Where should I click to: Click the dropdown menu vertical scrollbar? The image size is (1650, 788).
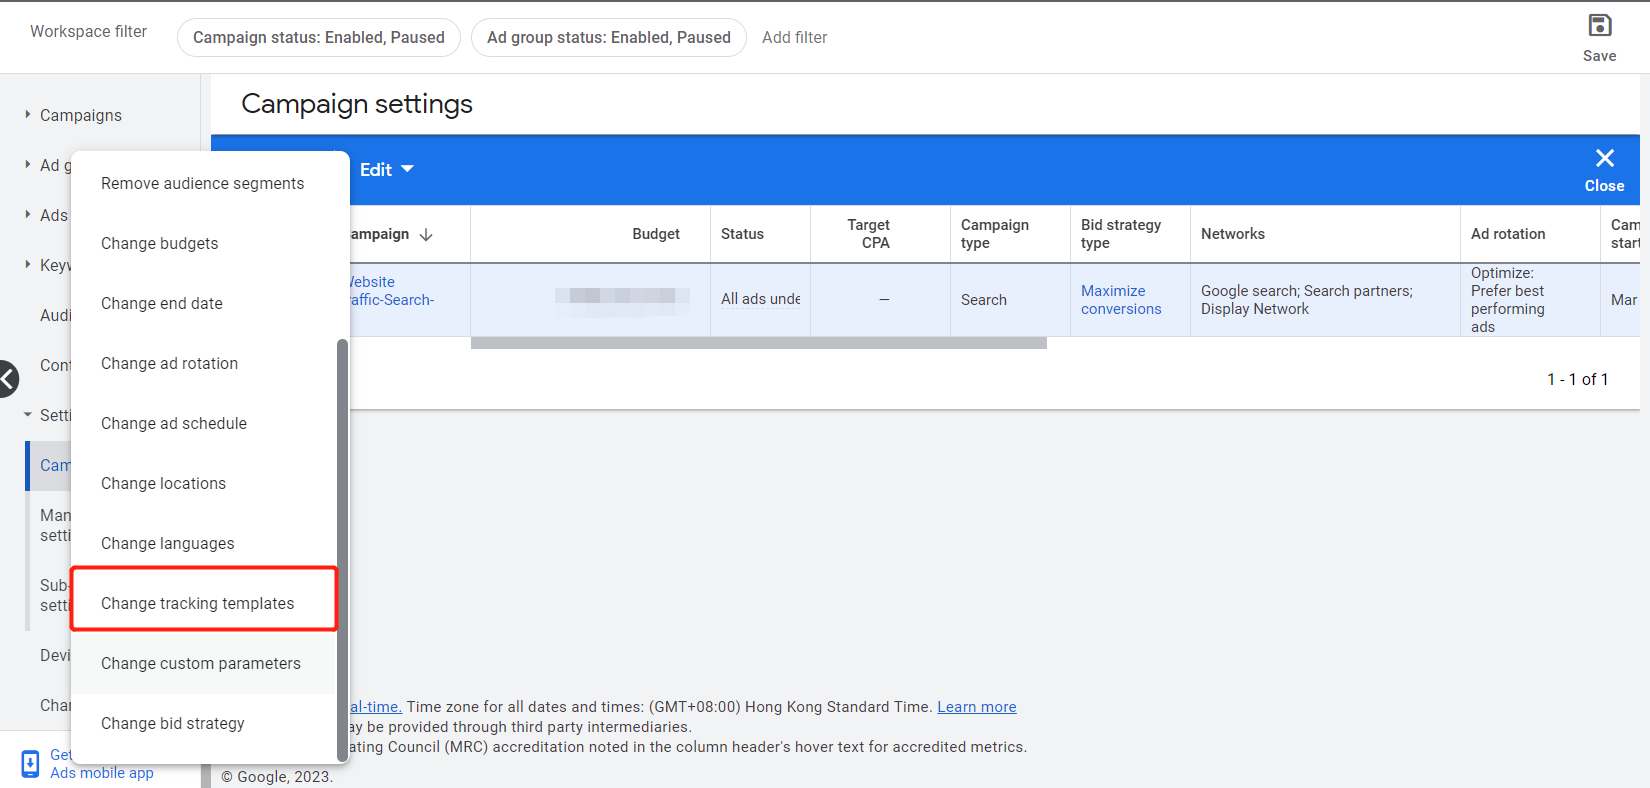point(343,550)
